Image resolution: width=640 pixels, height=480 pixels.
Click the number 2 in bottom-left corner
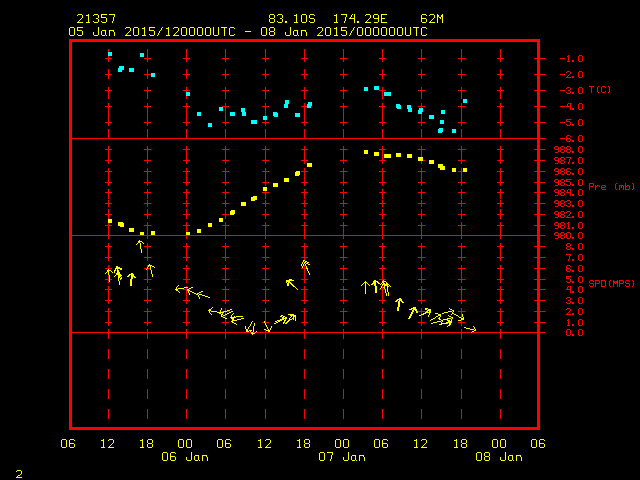coord(19,474)
